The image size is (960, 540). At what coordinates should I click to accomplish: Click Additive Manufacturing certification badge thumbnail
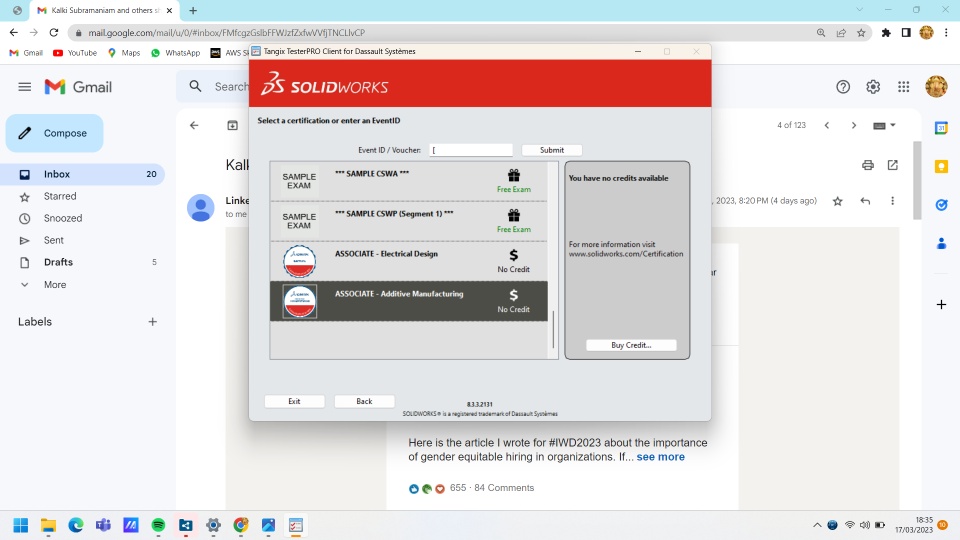coord(299,301)
